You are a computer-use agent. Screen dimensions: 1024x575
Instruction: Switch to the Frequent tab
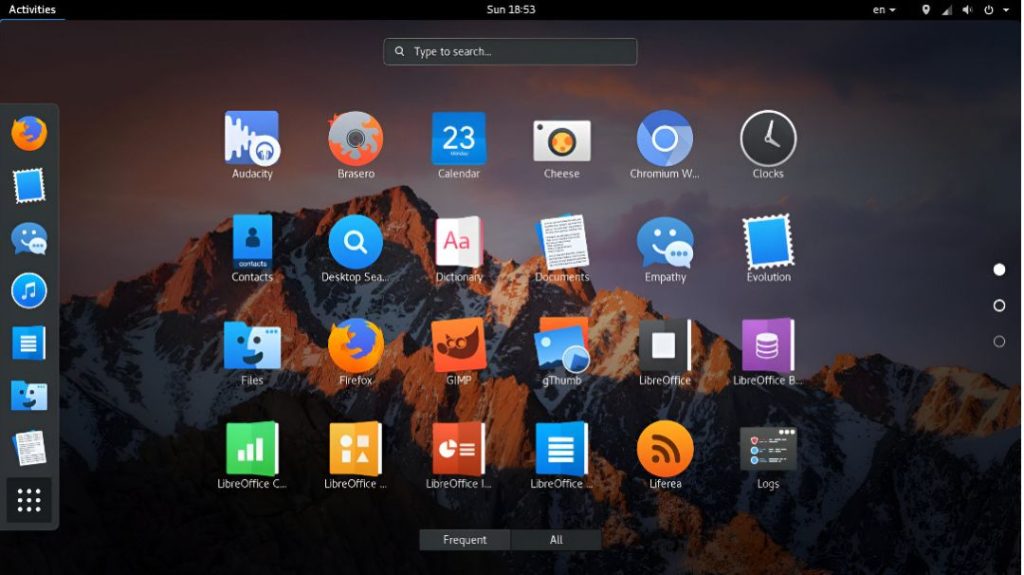tap(464, 540)
